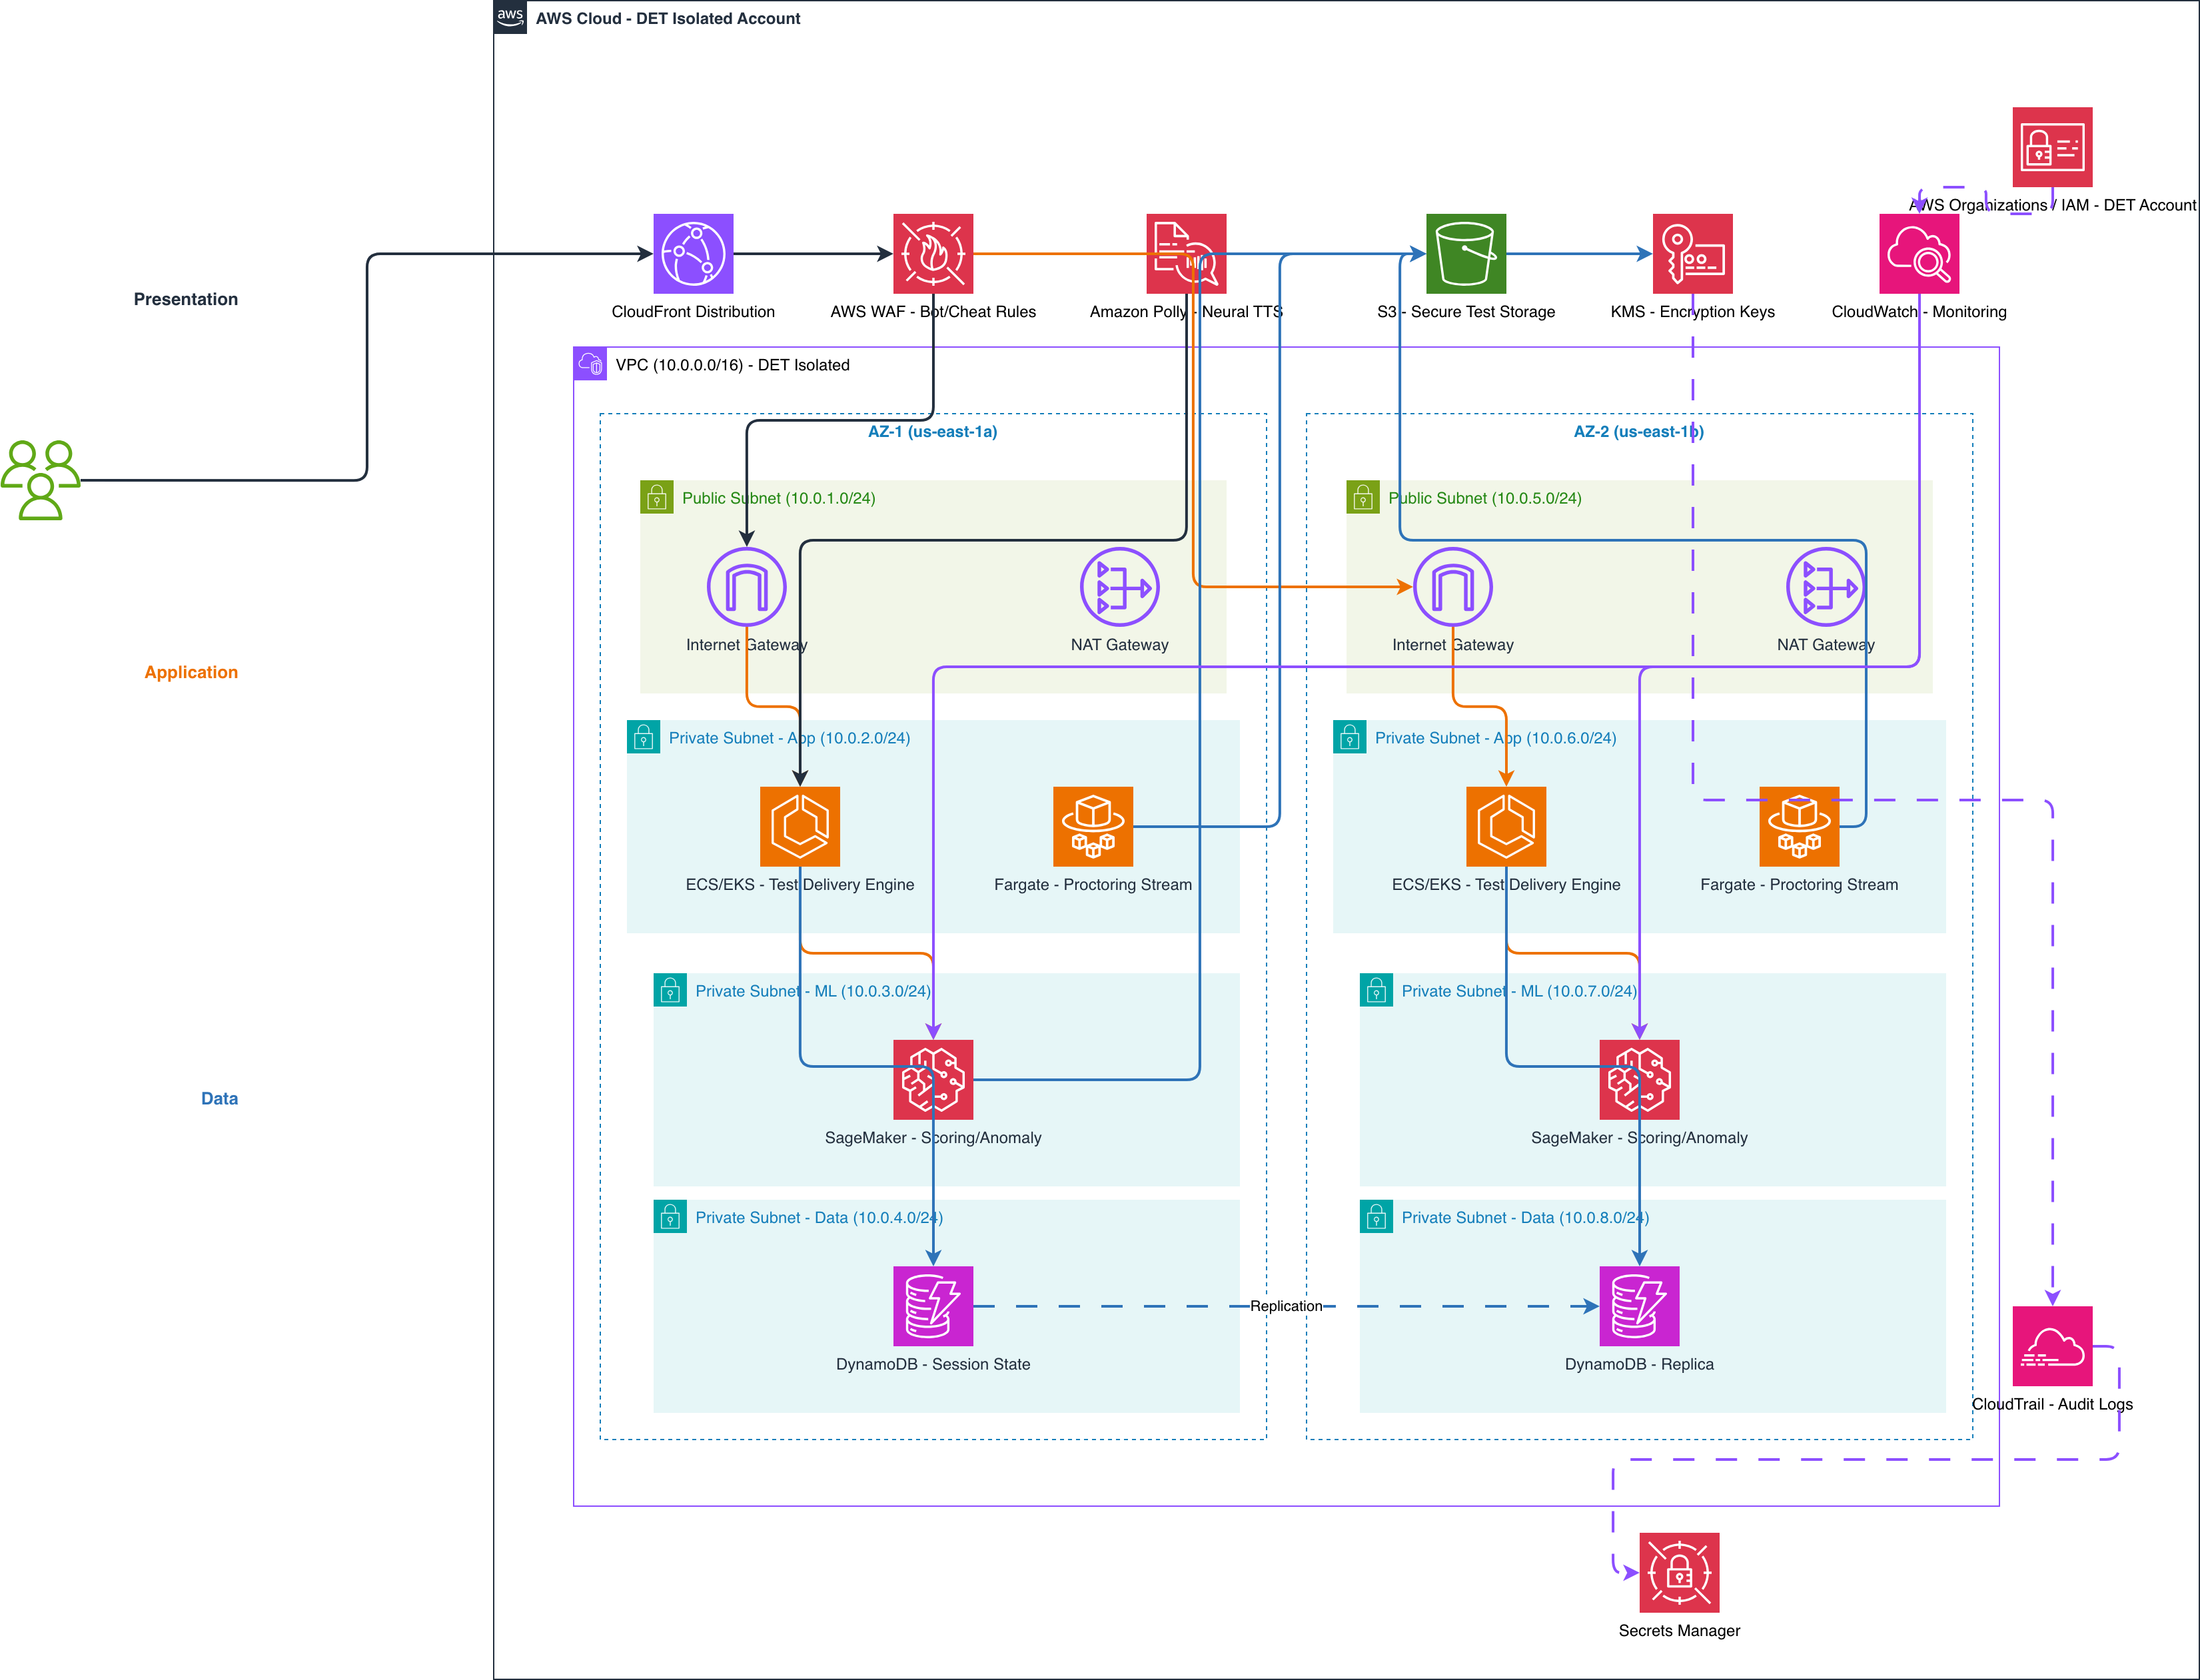Click the green users group icon
Screen dimensions: 2200x1680
41,480
